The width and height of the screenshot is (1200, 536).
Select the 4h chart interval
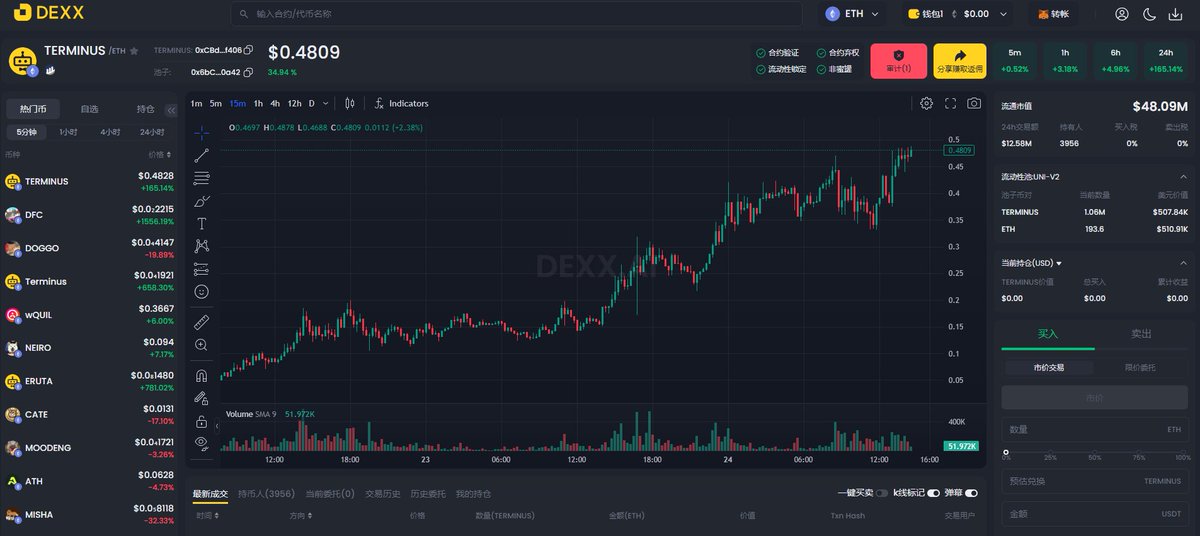275,103
